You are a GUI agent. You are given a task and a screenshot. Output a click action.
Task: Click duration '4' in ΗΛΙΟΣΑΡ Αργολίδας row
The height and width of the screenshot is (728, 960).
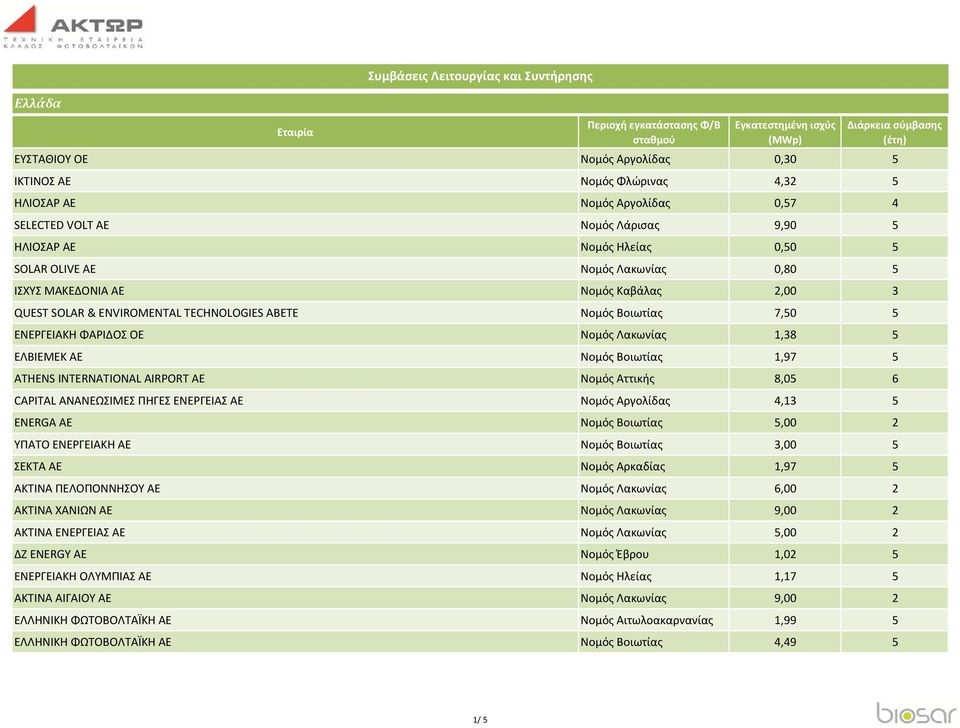894,203
